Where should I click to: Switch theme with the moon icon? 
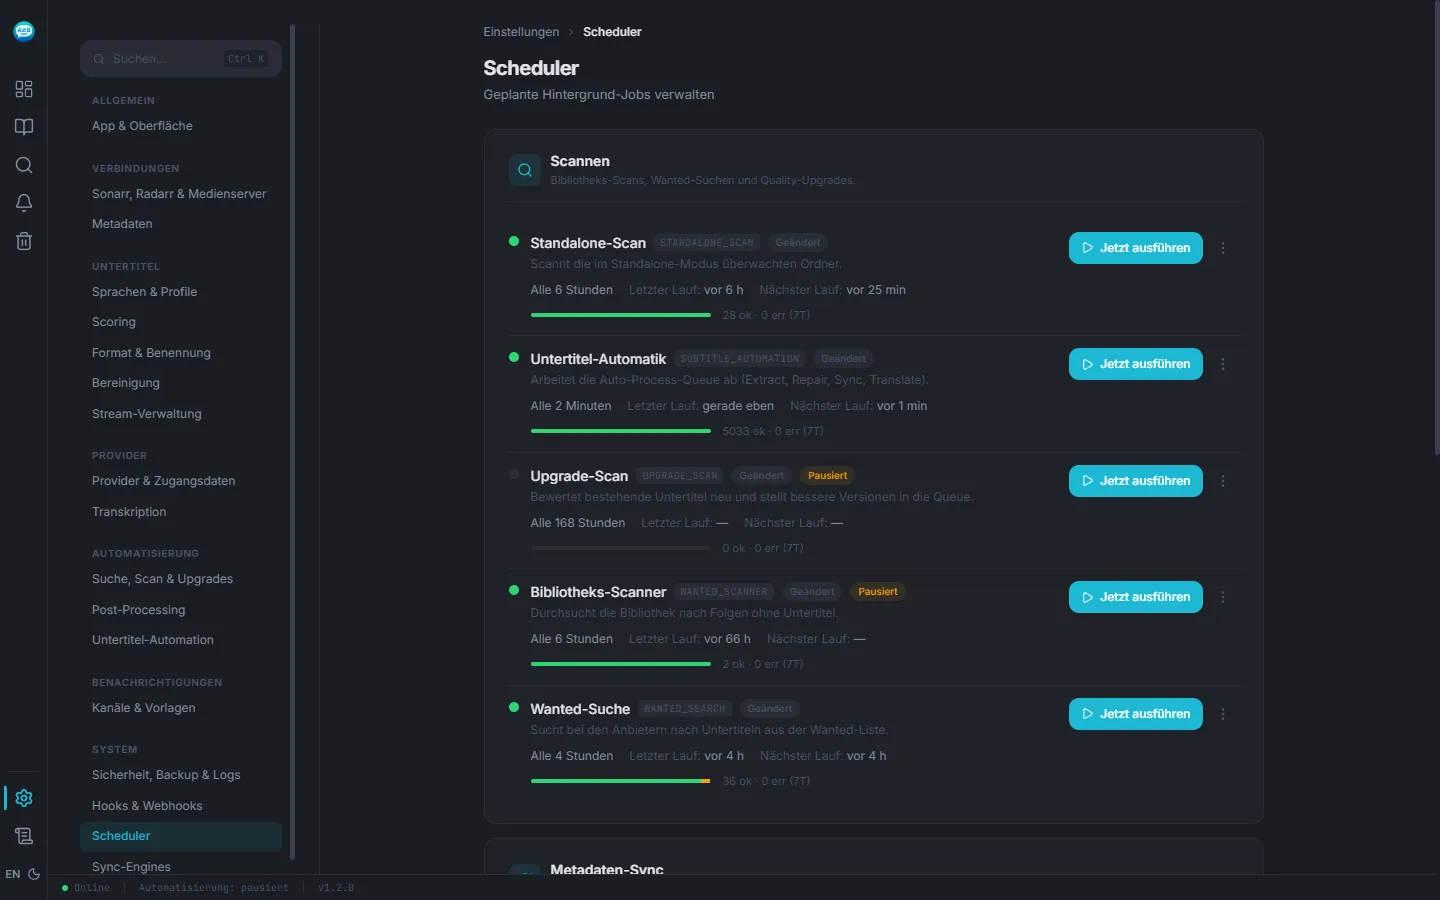pos(34,874)
